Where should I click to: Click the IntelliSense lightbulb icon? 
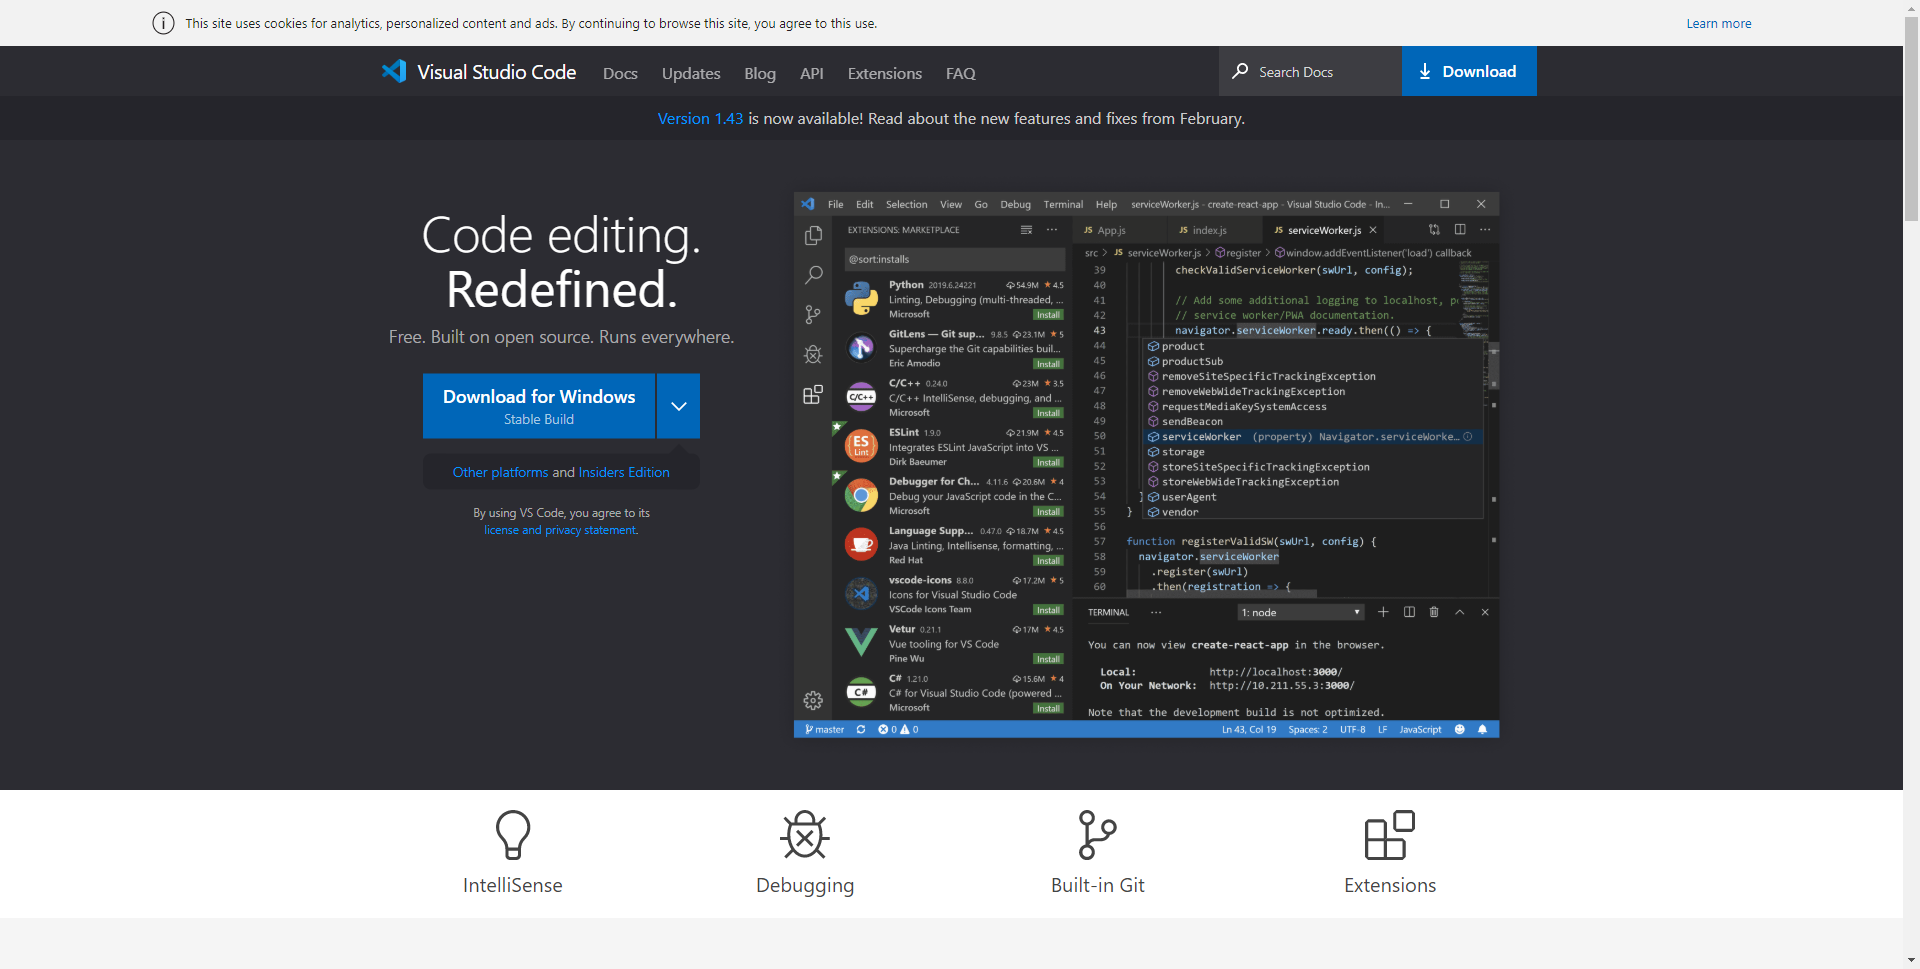[x=513, y=835]
